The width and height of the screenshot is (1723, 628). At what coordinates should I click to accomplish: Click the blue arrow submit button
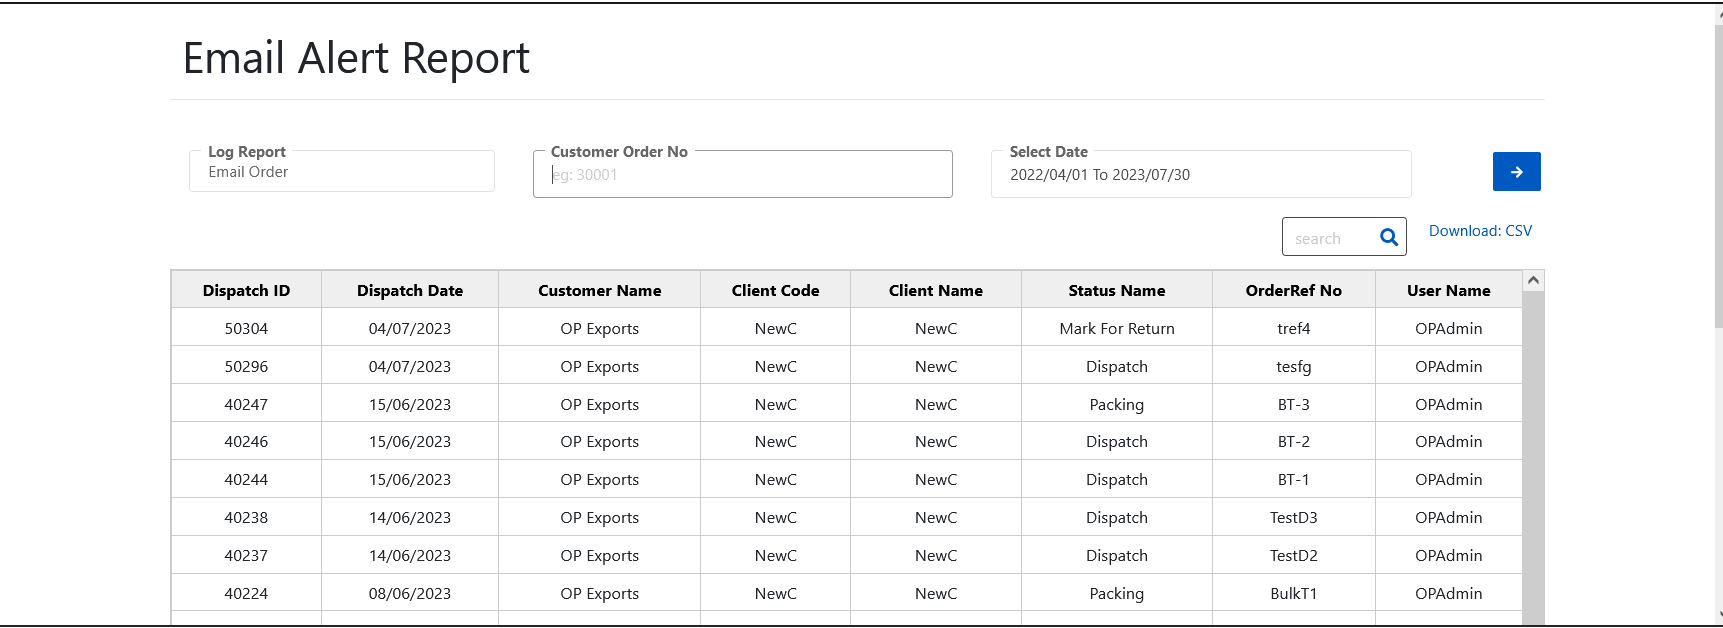[1516, 171]
